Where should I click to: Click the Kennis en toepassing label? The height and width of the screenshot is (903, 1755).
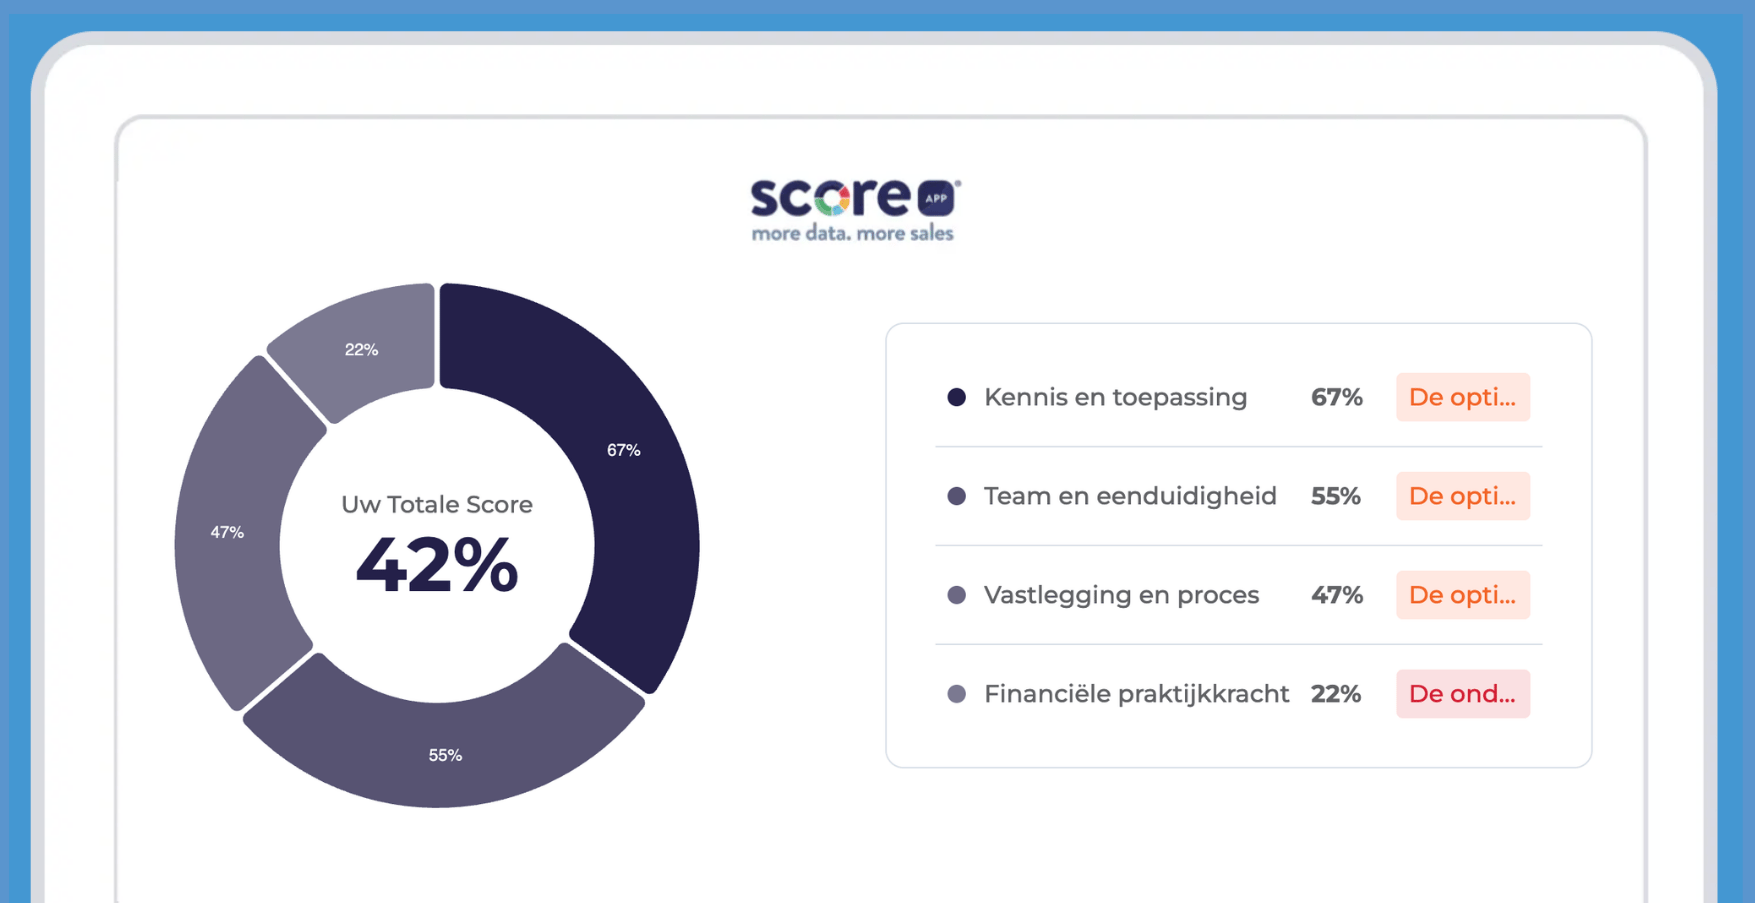click(x=1116, y=397)
